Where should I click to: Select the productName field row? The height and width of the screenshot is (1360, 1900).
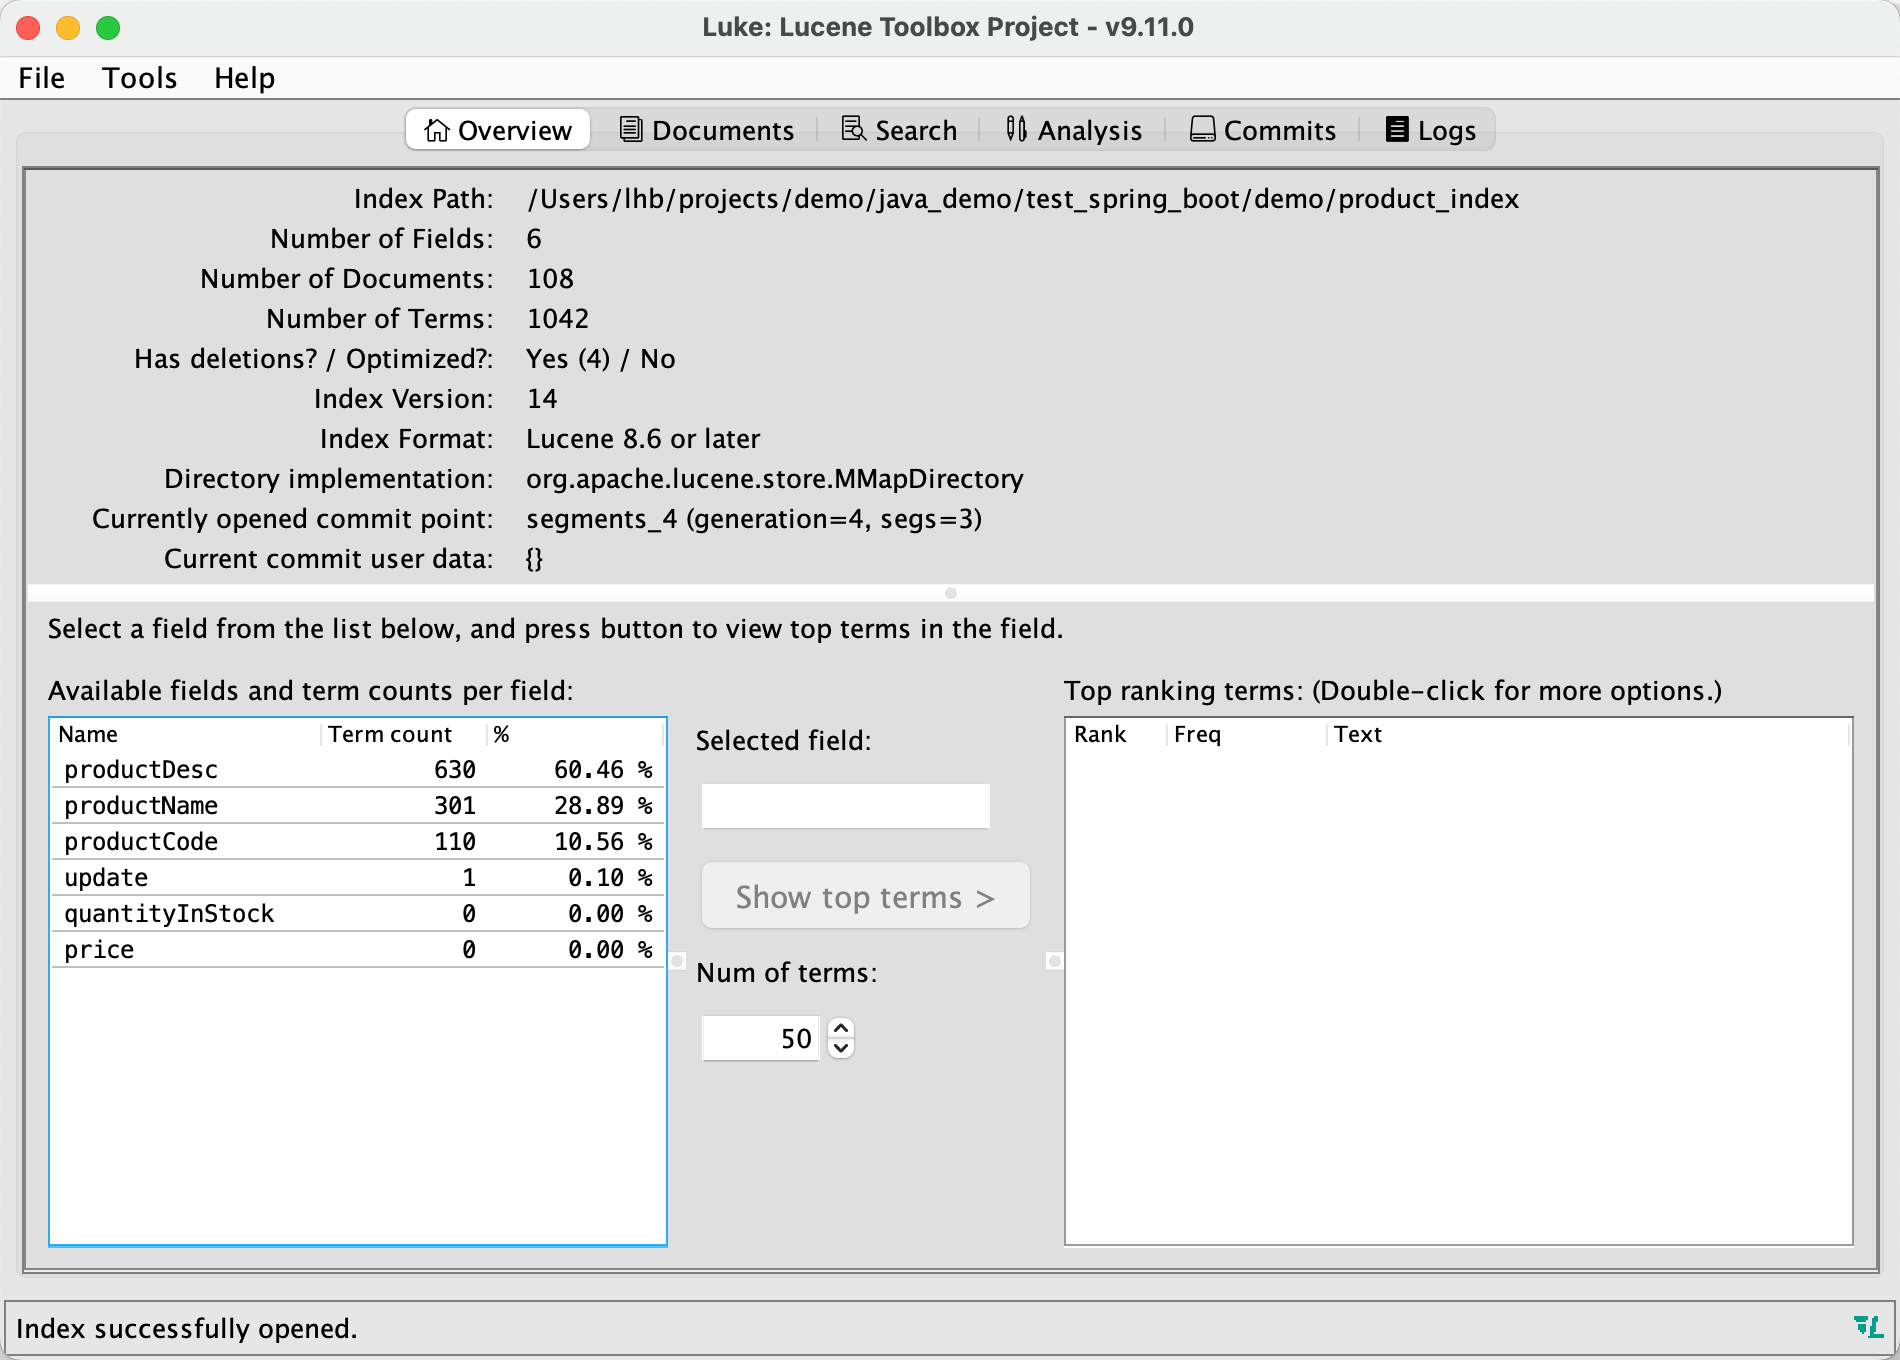click(358, 806)
